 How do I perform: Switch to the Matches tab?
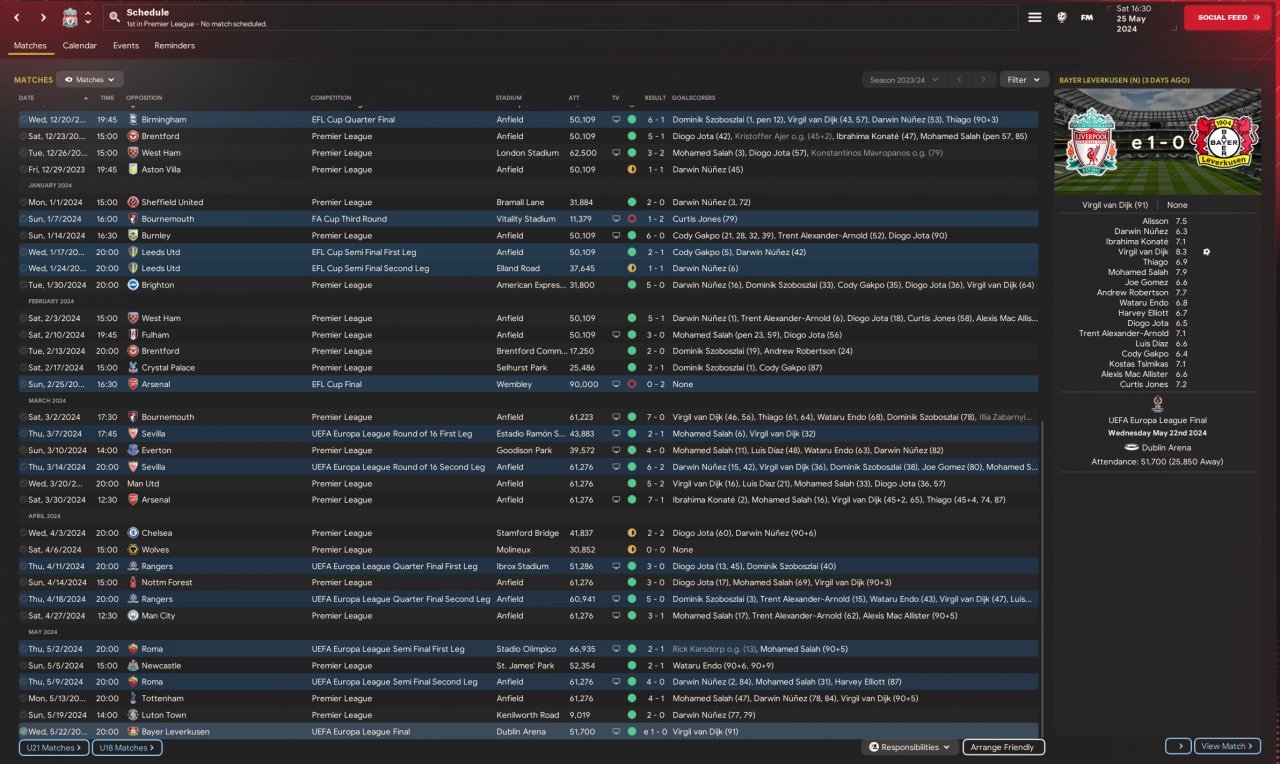click(x=30, y=46)
